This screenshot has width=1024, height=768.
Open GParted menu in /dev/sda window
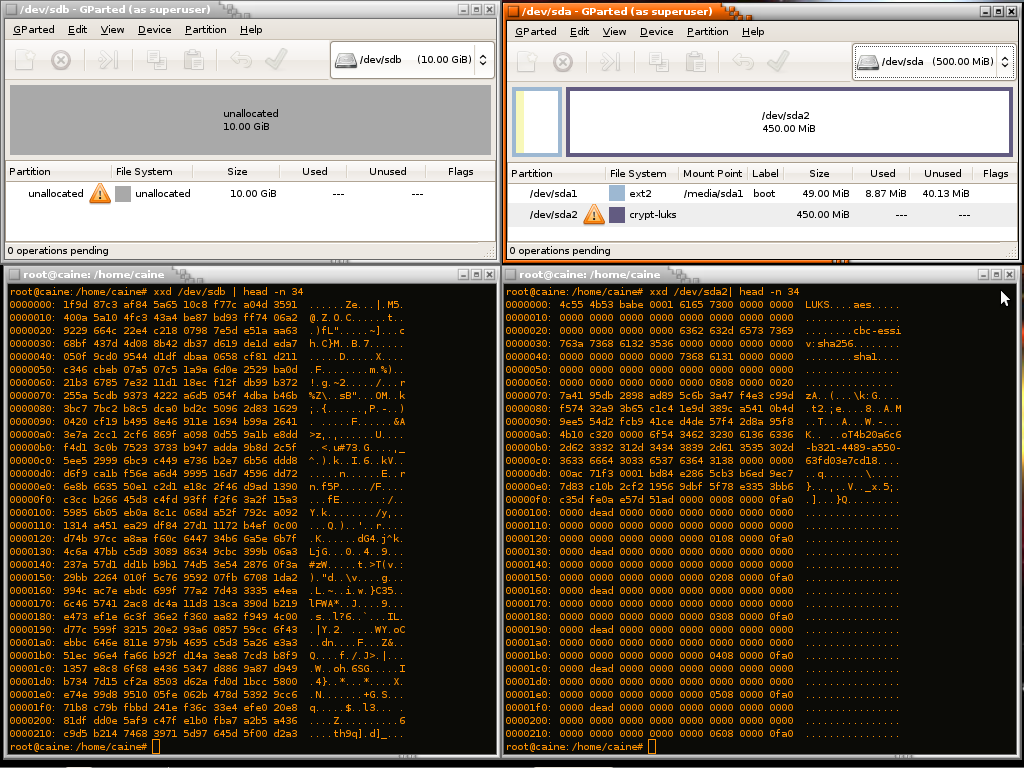(x=536, y=31)
